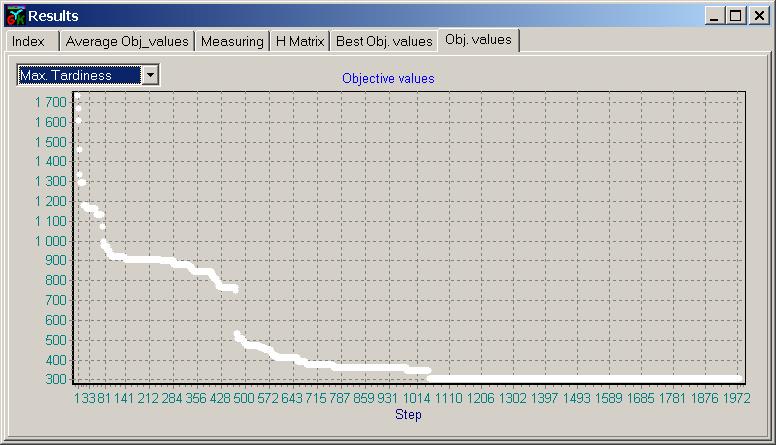Click the 284 step axis label
The height and width of the screenshot is (445, 776).
tap(172, 398)
